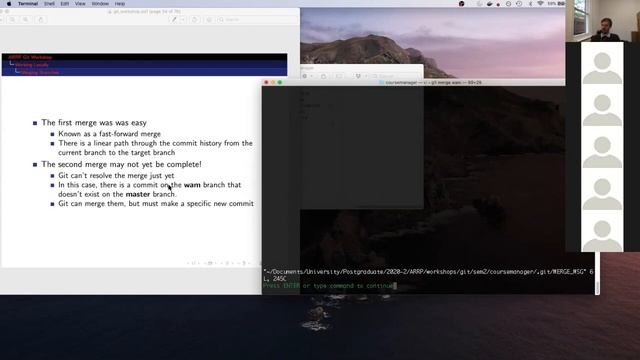Click the Bluetooth icon in menu bar
The width and height of the screenshot is (640, 360).
pyautogui.click(x=530, y=4)
